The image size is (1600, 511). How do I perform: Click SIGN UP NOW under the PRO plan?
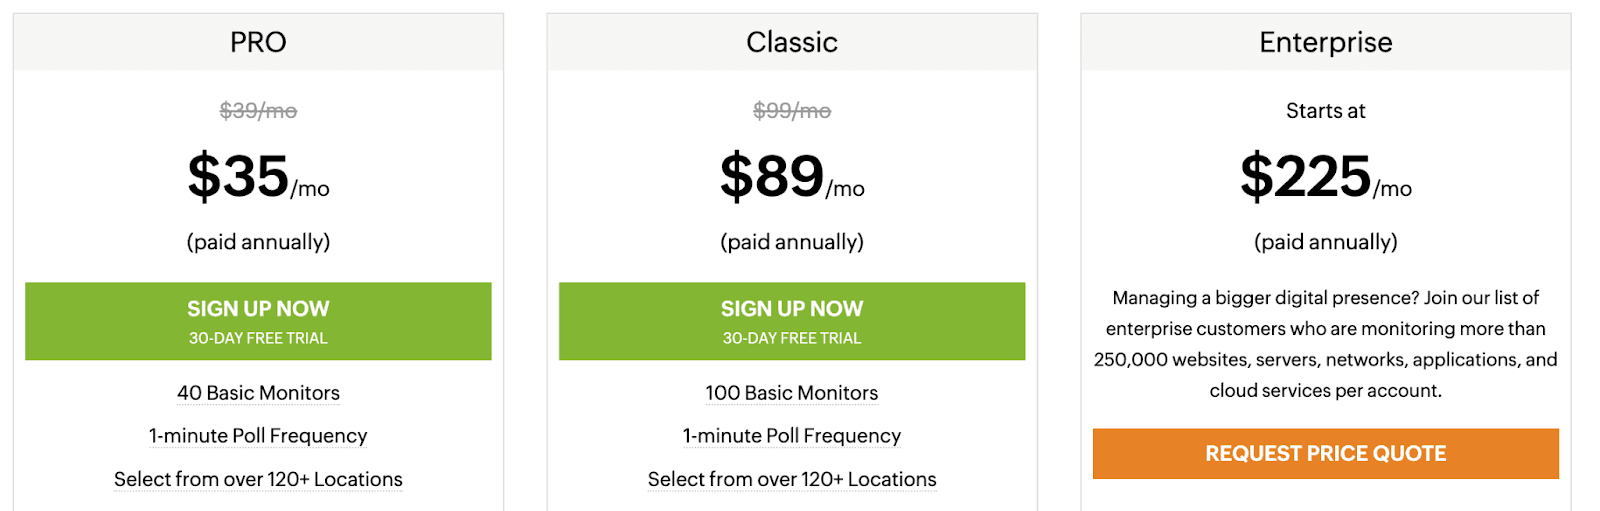pyautogui.click(x=258, y=321)
